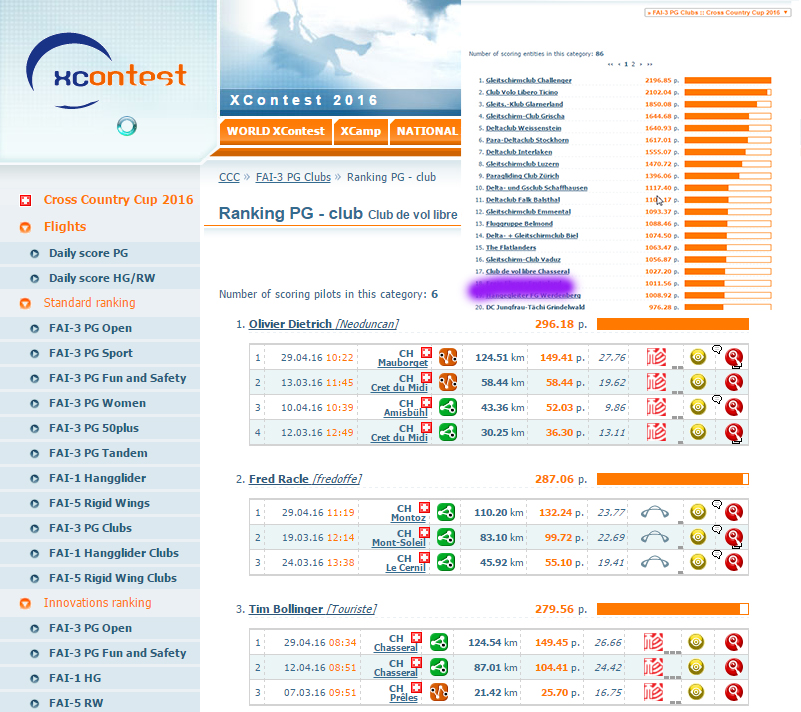
Task: Select FAI-1 HG innovations ranking
Action: [x=75, y=679]
